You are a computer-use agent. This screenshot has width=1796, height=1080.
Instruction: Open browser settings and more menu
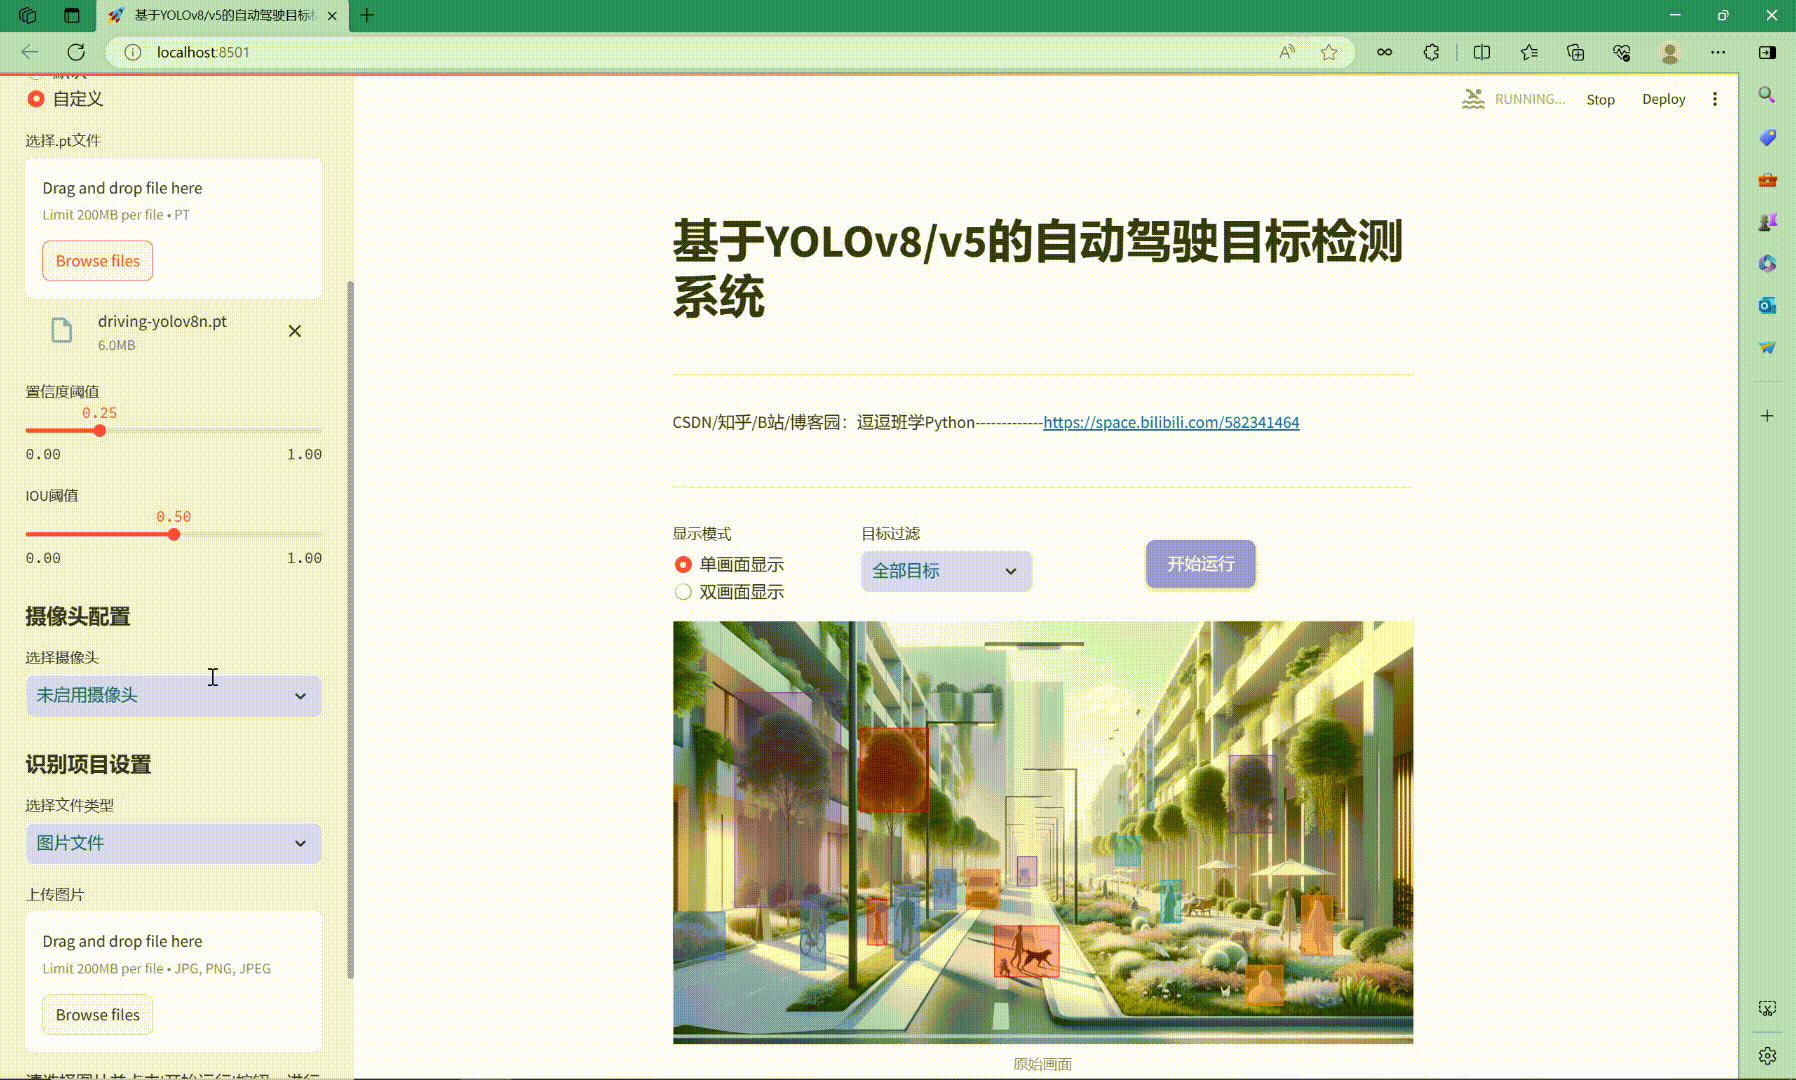(x=1718, y=52)
